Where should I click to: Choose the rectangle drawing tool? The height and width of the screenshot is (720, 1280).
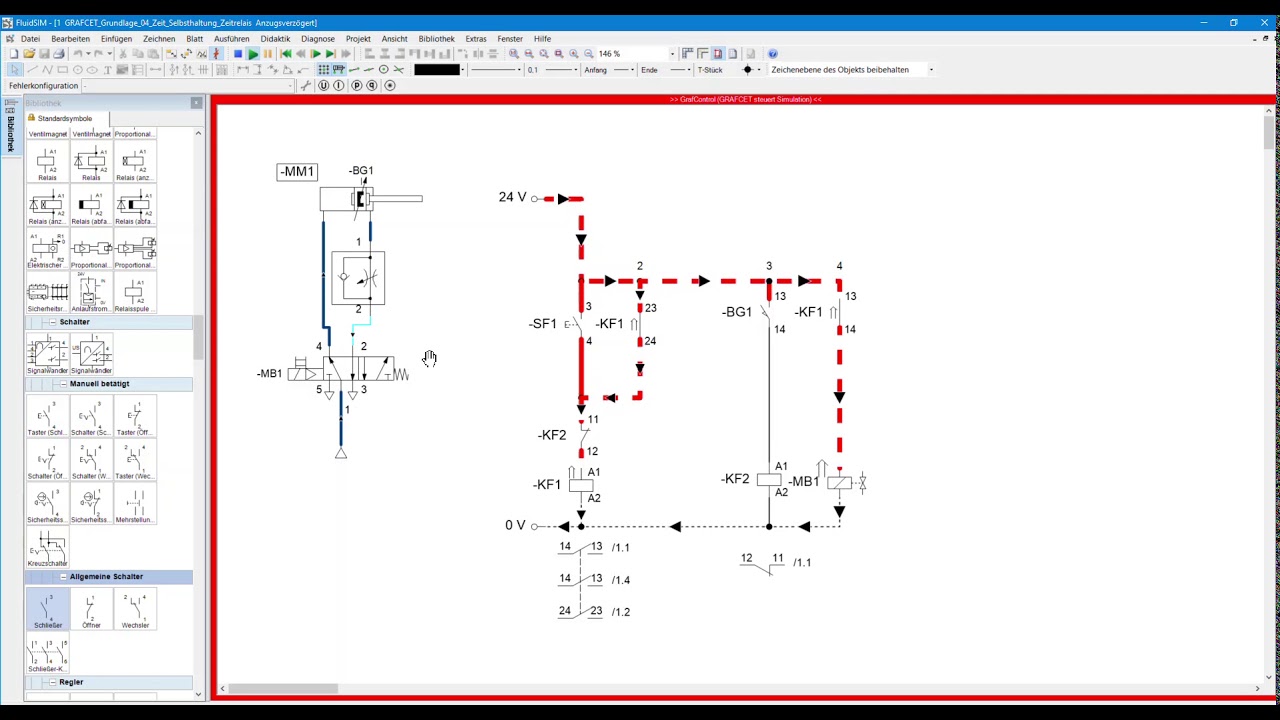click(62, 70)
